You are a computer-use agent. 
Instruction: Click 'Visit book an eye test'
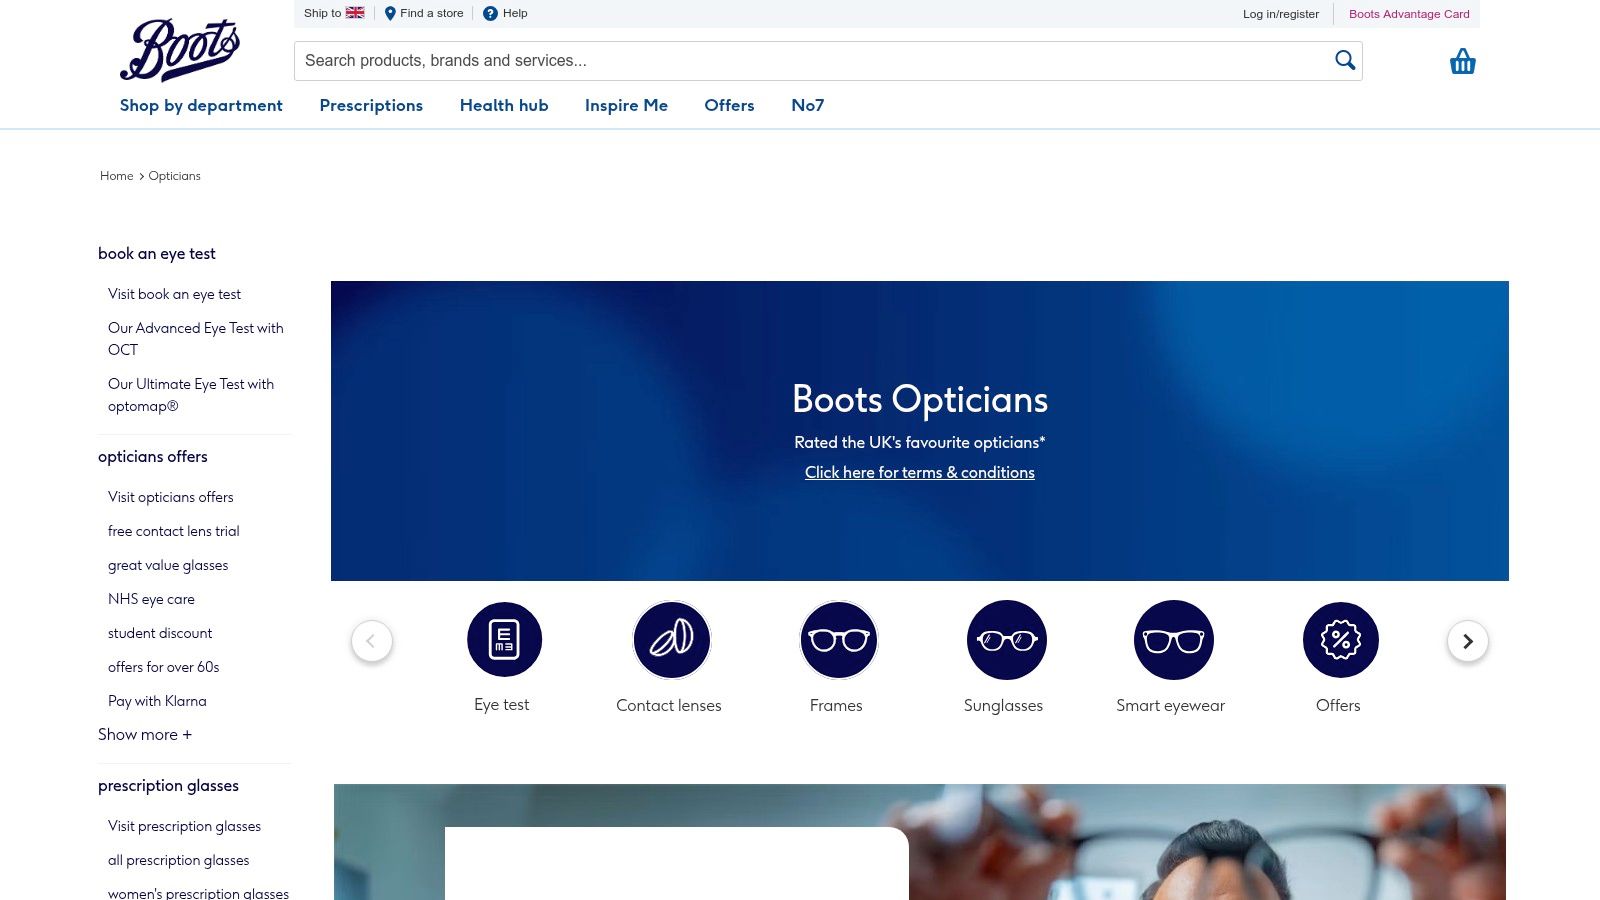click(x=174, y=294)
